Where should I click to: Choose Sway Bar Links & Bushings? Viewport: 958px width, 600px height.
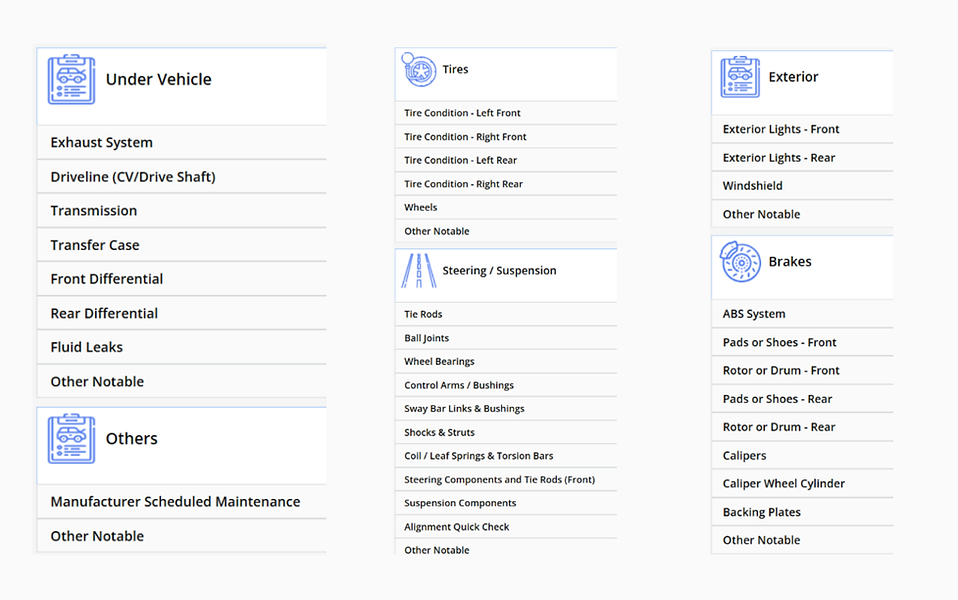point(506,409)
